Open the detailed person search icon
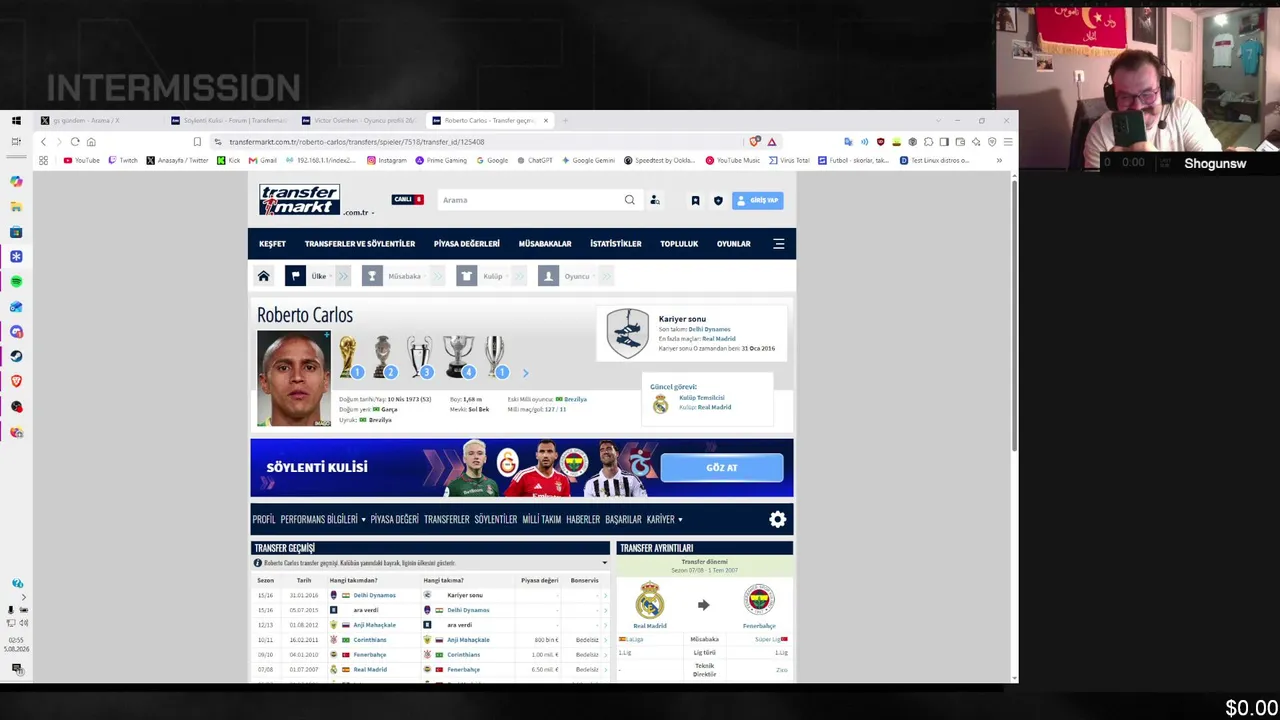 (655, 200)
